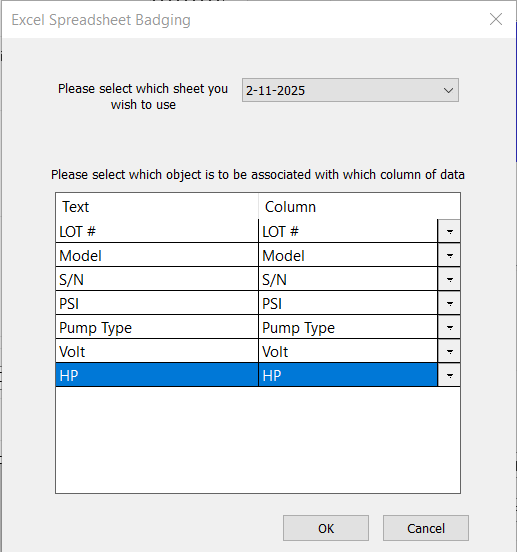Expand the HP column dropdown arrow

[449, 375]
